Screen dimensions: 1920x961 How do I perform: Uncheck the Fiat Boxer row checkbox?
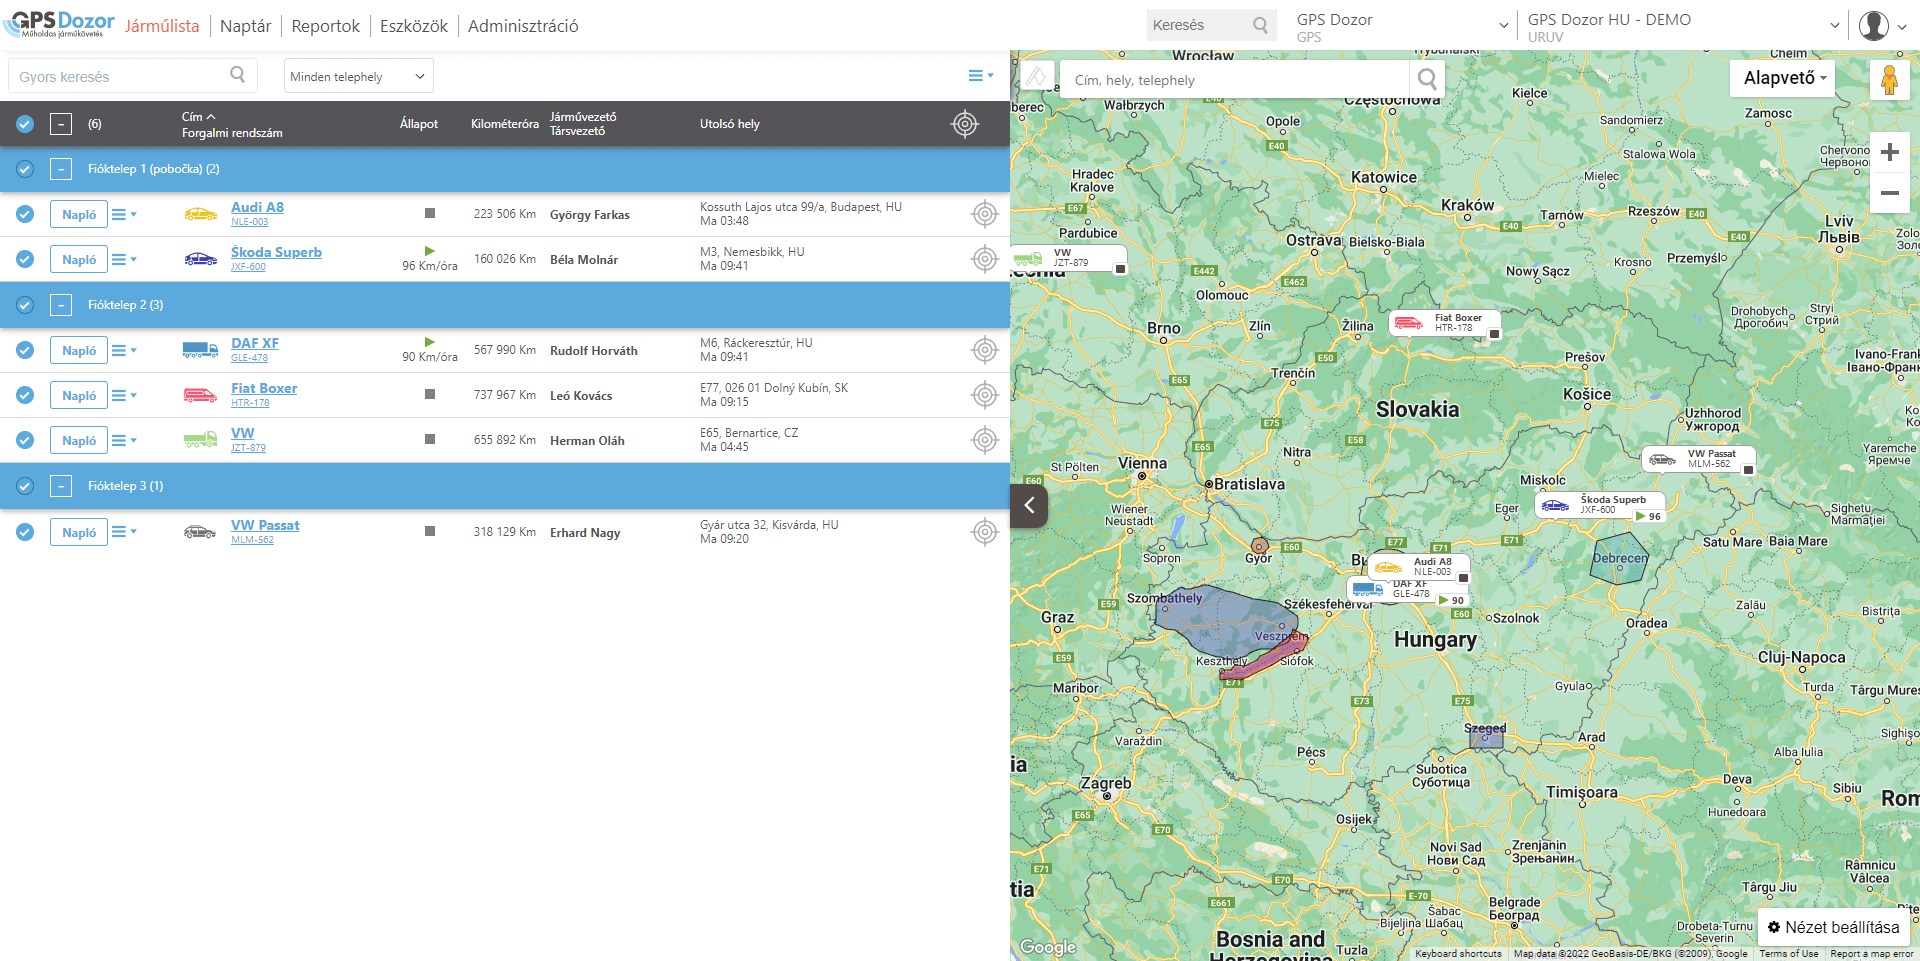tap(25, 395)
